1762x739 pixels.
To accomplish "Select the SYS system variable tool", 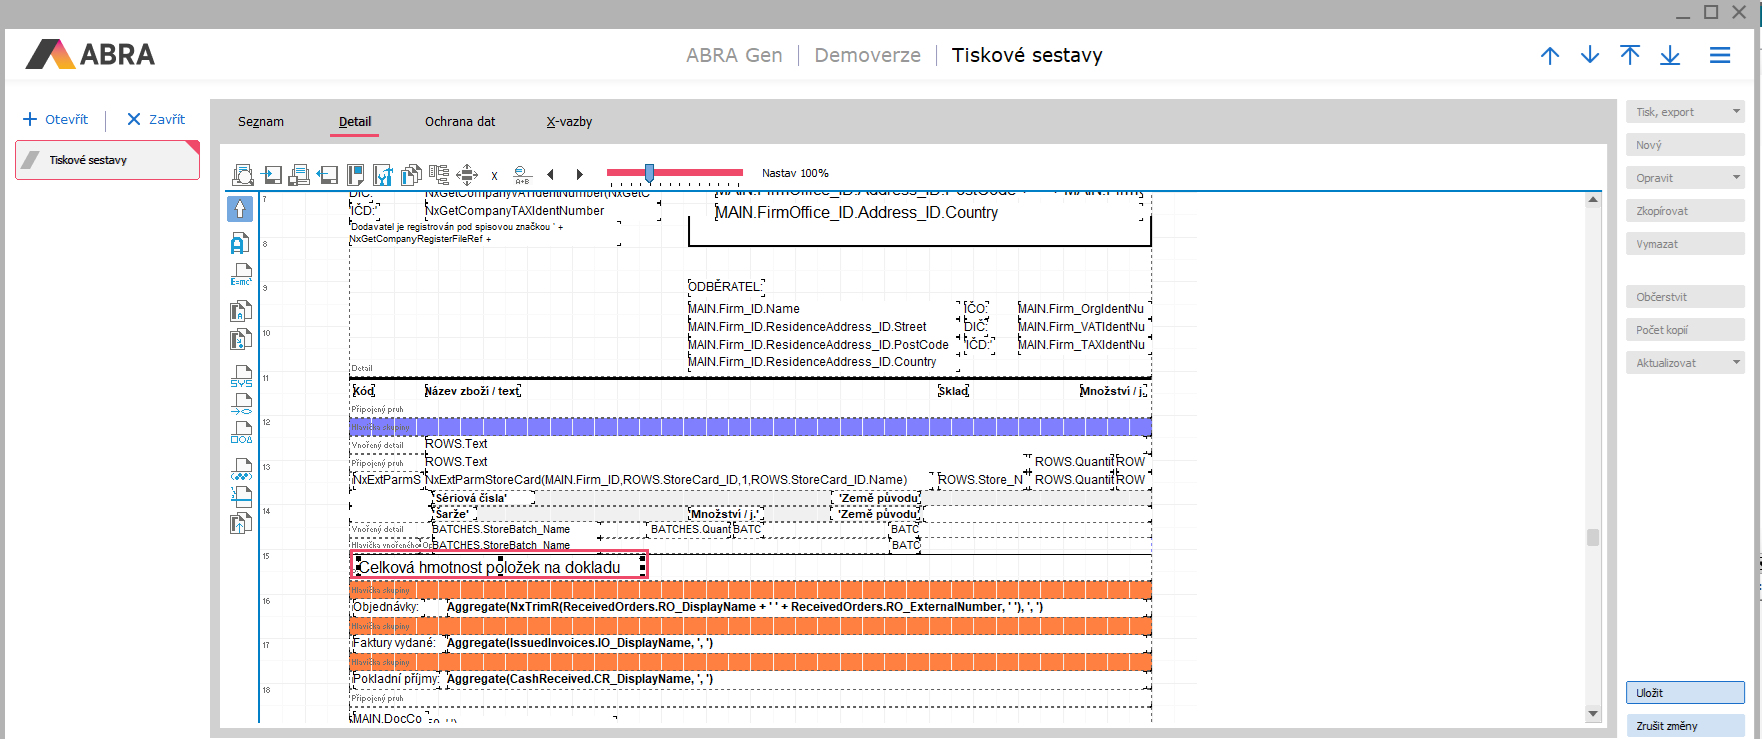I will [x=241, y=377].
